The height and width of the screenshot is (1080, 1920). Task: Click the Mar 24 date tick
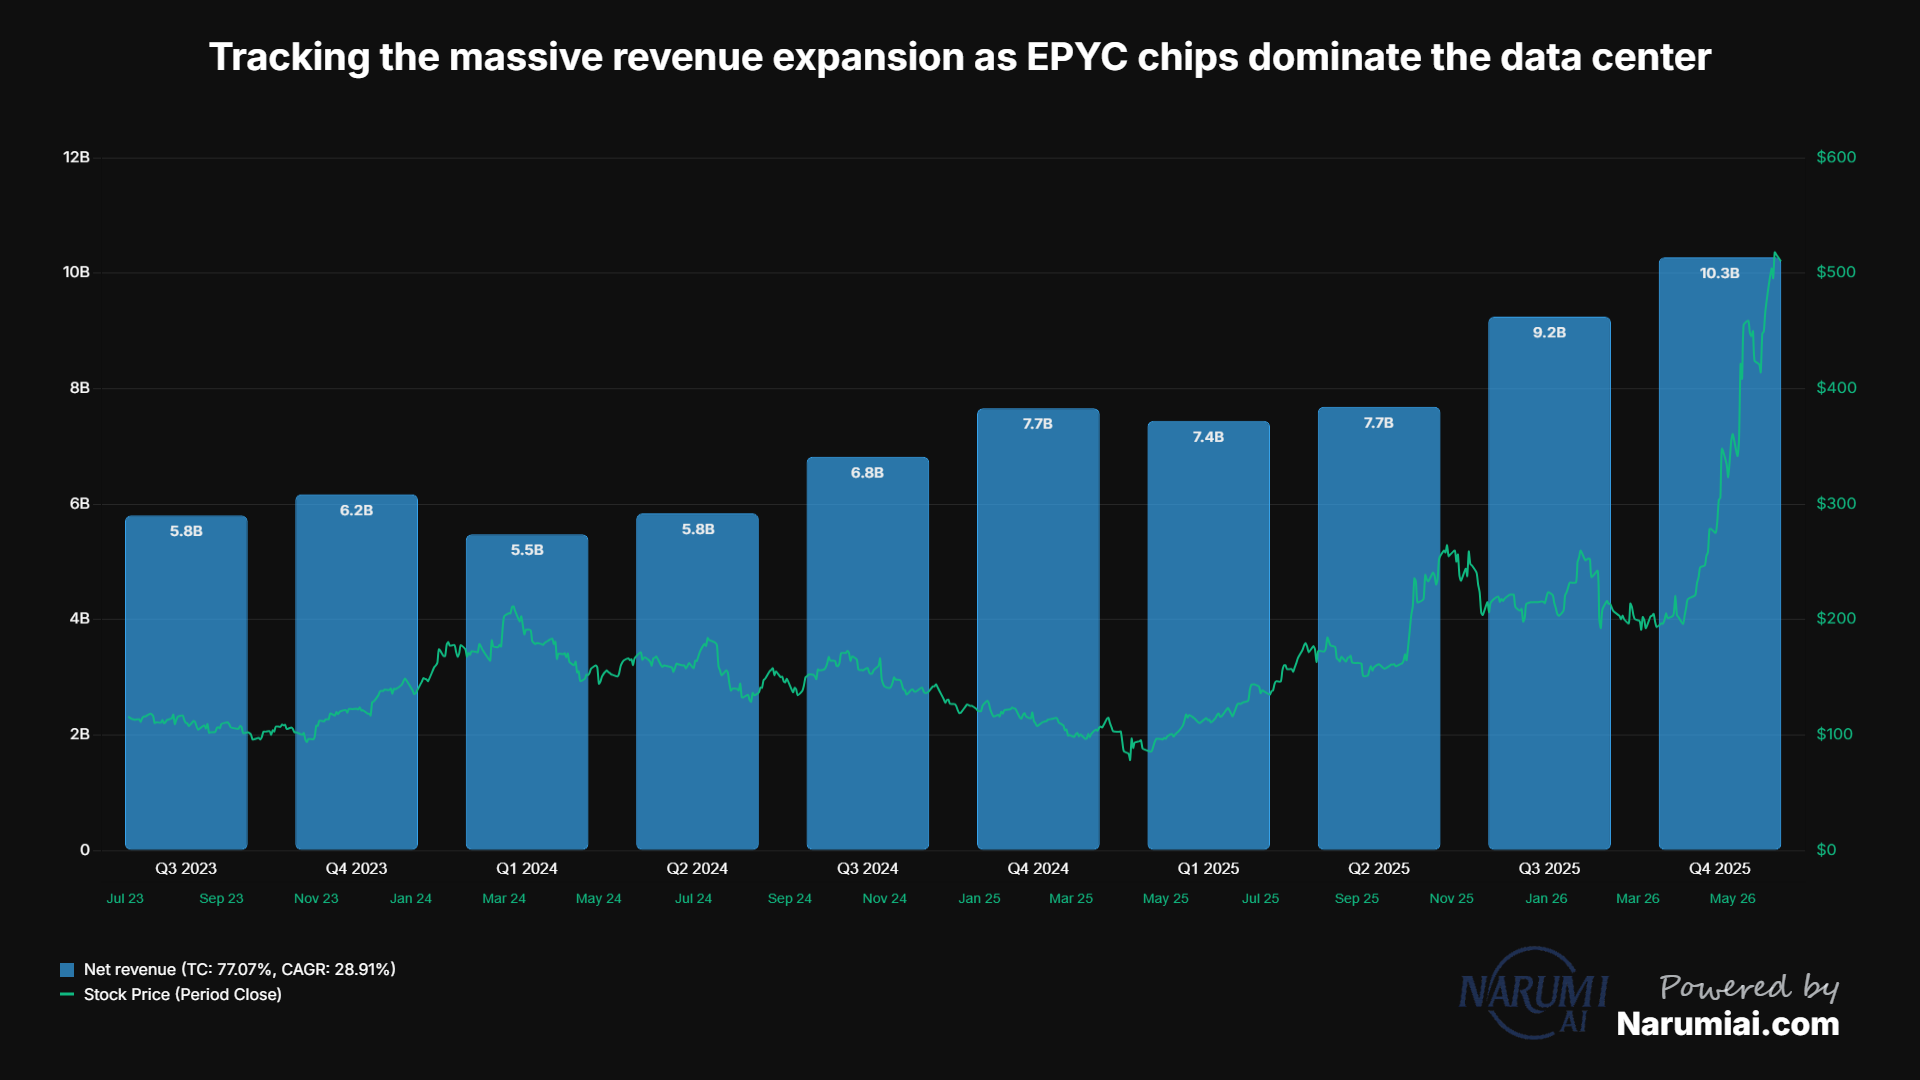point(504,899)
